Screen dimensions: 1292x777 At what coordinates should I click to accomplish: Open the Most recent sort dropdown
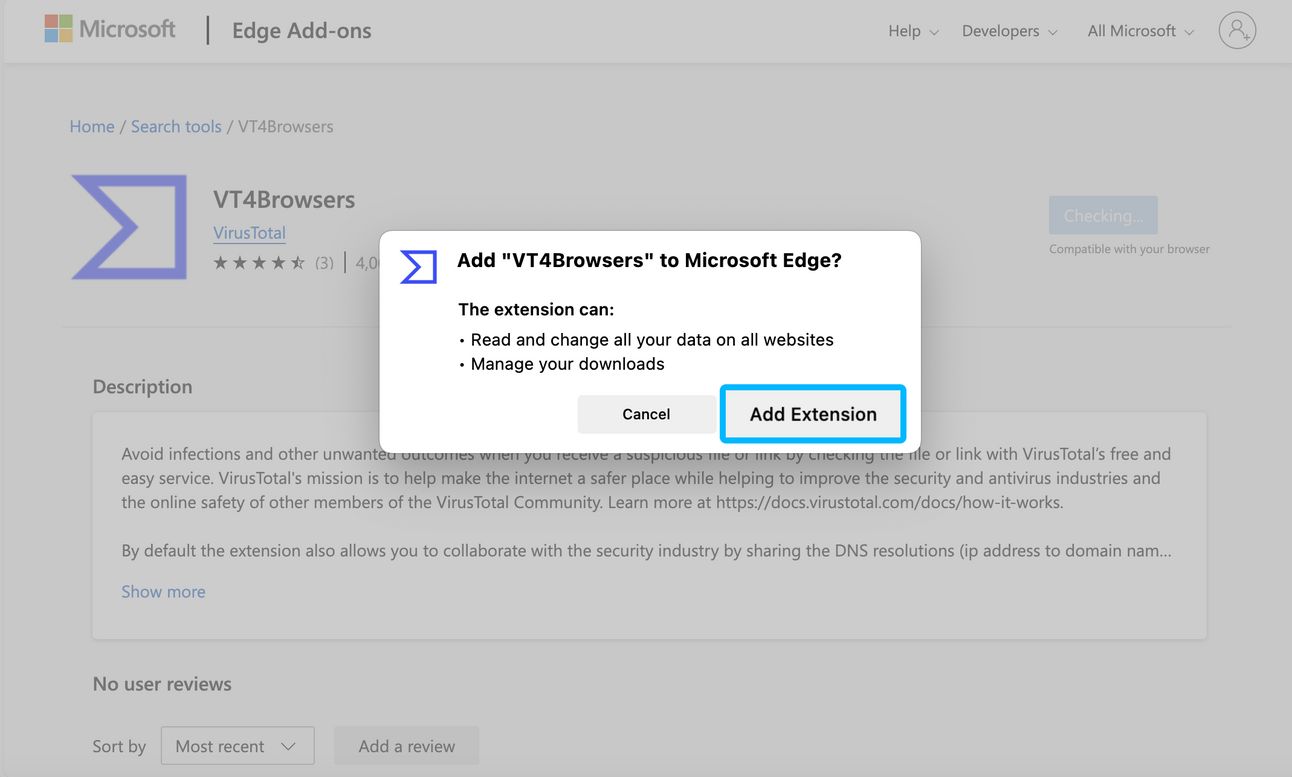(x=238, y=746)
